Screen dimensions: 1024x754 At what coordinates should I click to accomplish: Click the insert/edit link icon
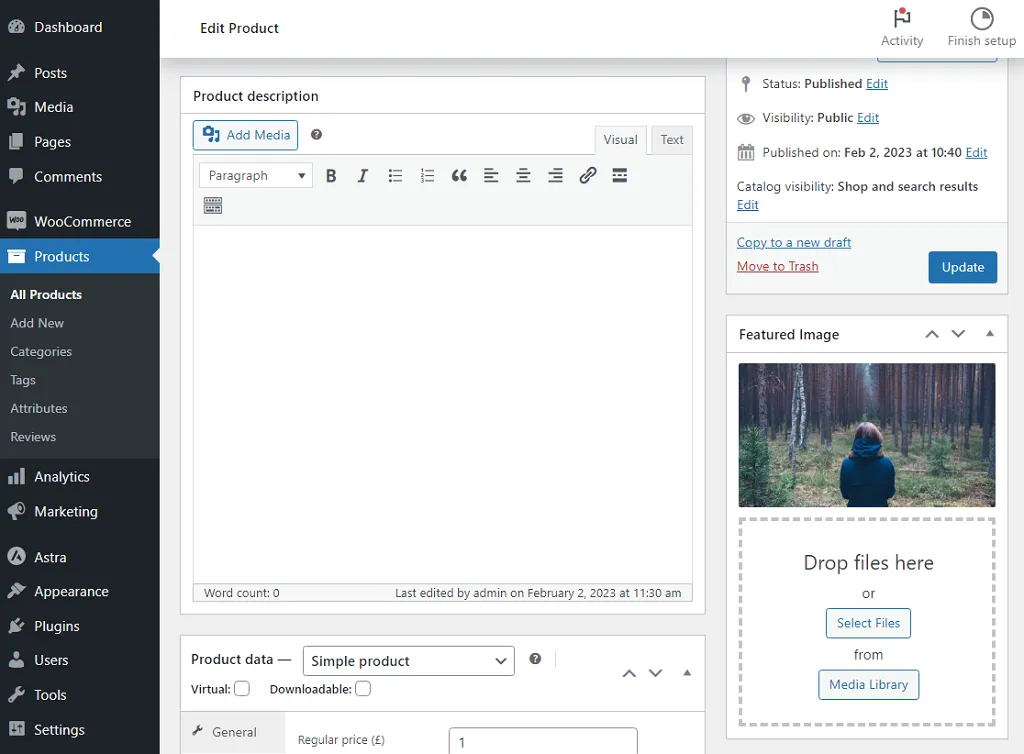pyautogui.click(x=588, y=176)
